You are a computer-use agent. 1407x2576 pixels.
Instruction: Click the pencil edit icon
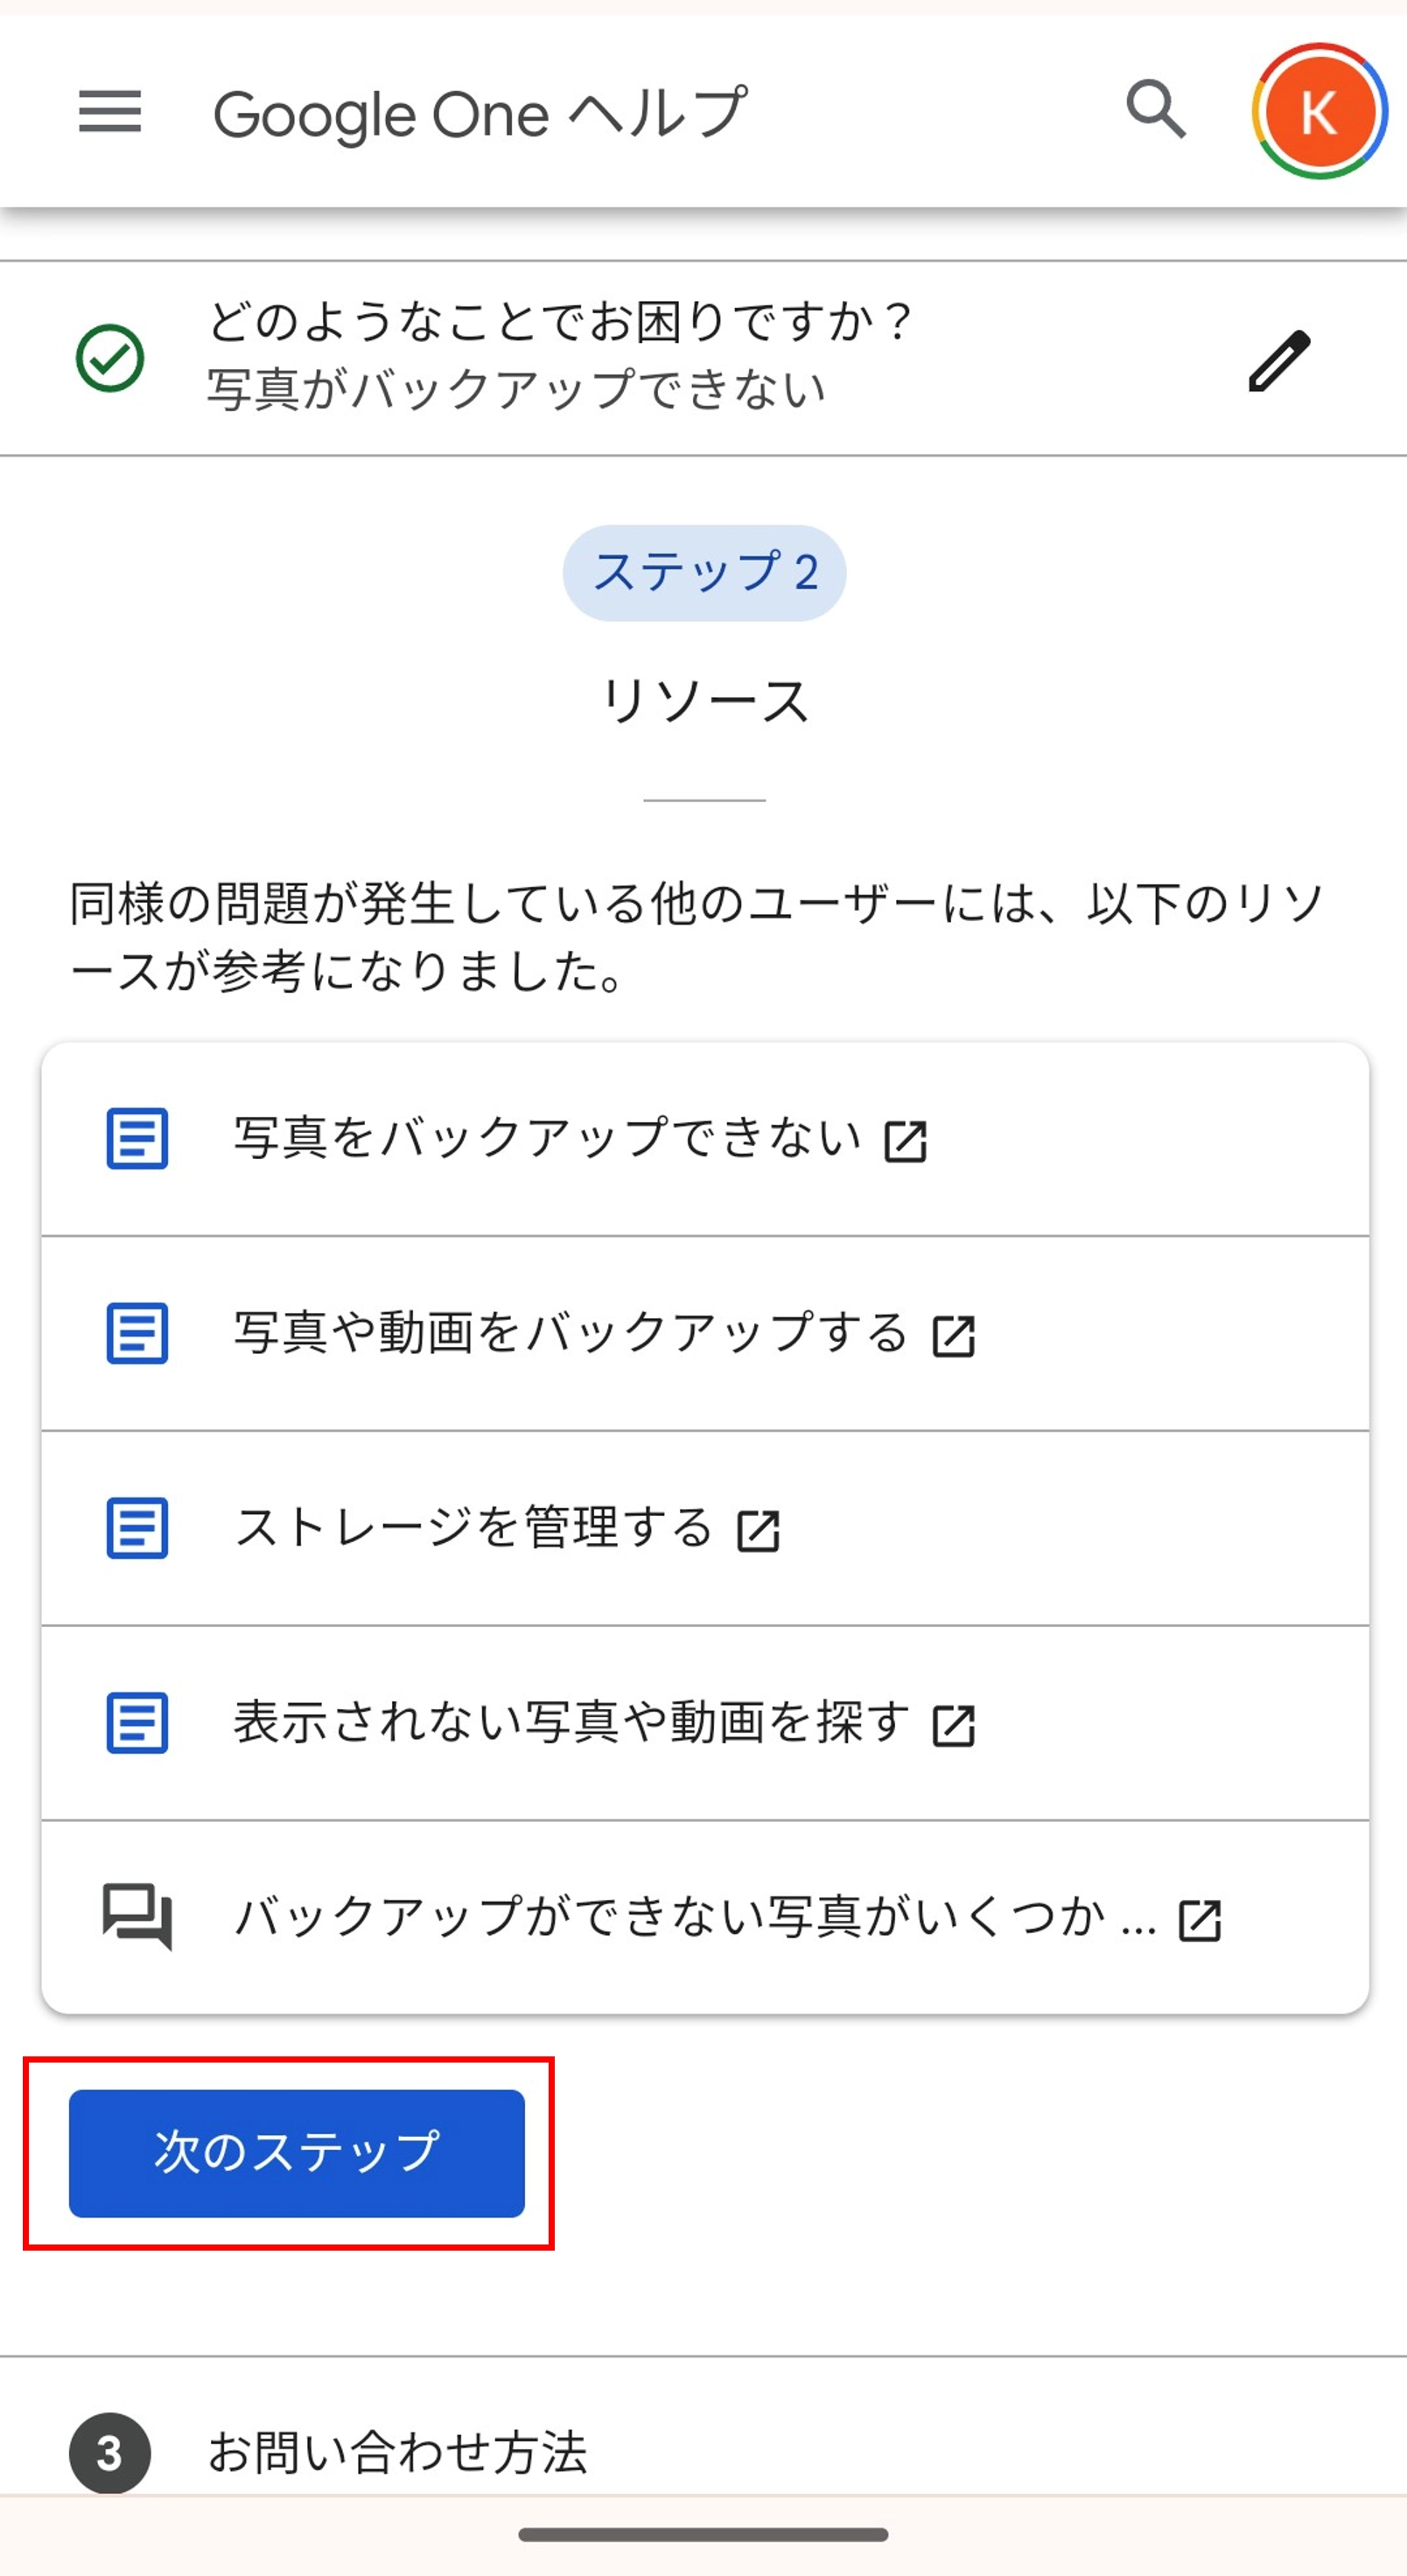pos(1278,360)
